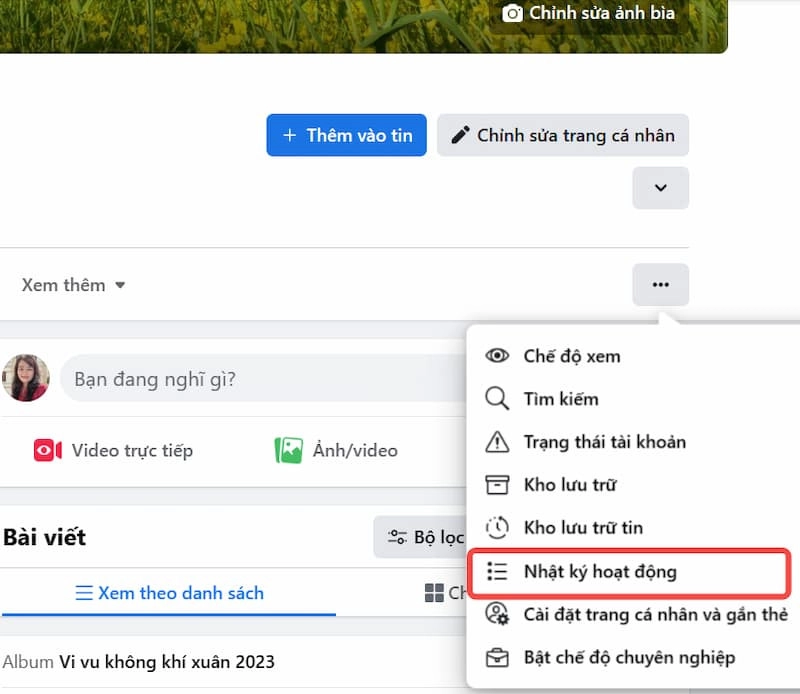Image resolution: width=800 pixels, height=694 pixels.
Task: Click the Thêm vào tin button
Action: [x=346, y=135]
